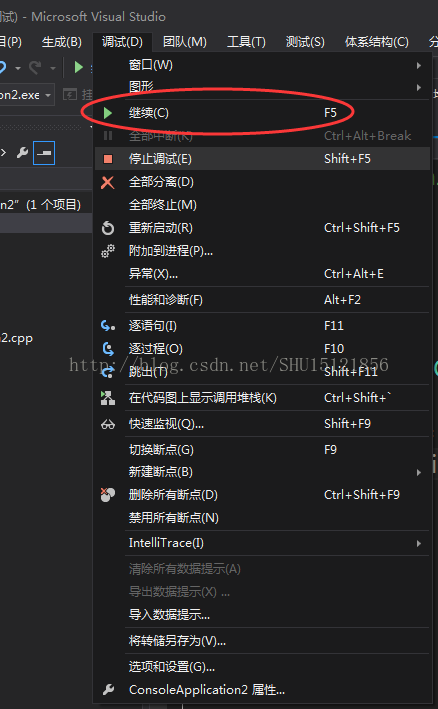The height and width of the screenshot is (709, 438).
Task: Choose 逐语句(I) menu item
Action: pos(261,326)
